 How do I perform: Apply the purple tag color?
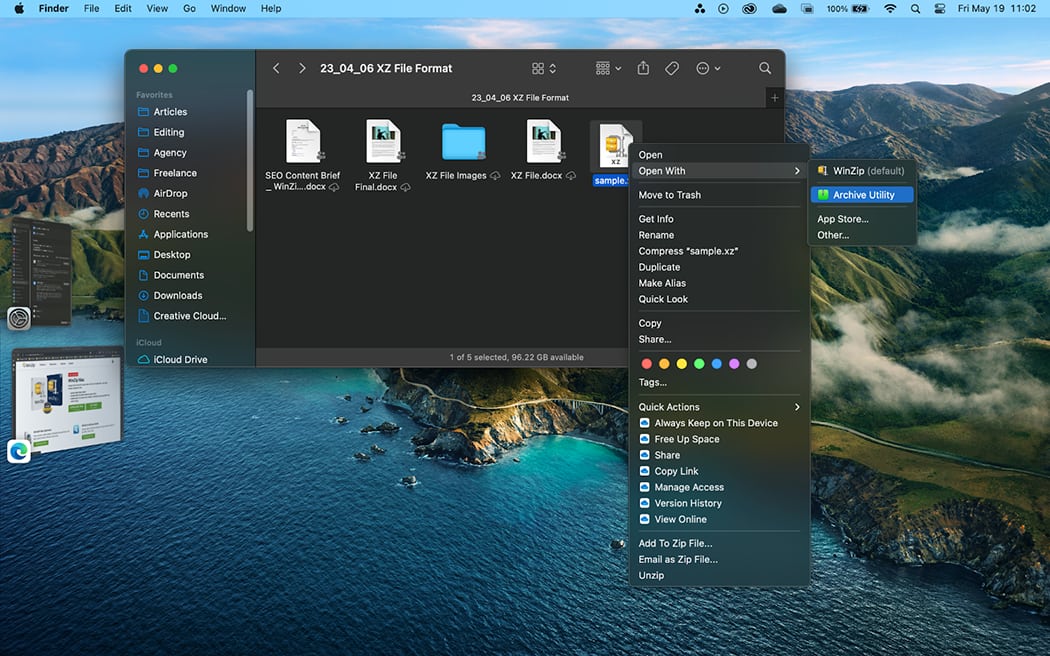(x=734, y=363)
